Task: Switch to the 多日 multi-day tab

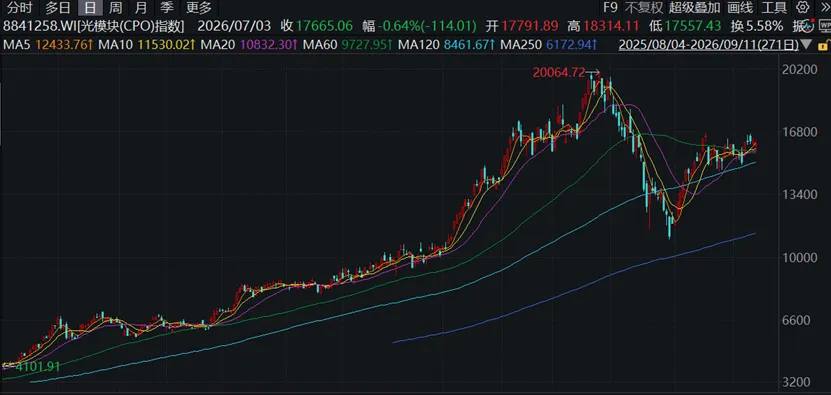Action: coord(58,7)
